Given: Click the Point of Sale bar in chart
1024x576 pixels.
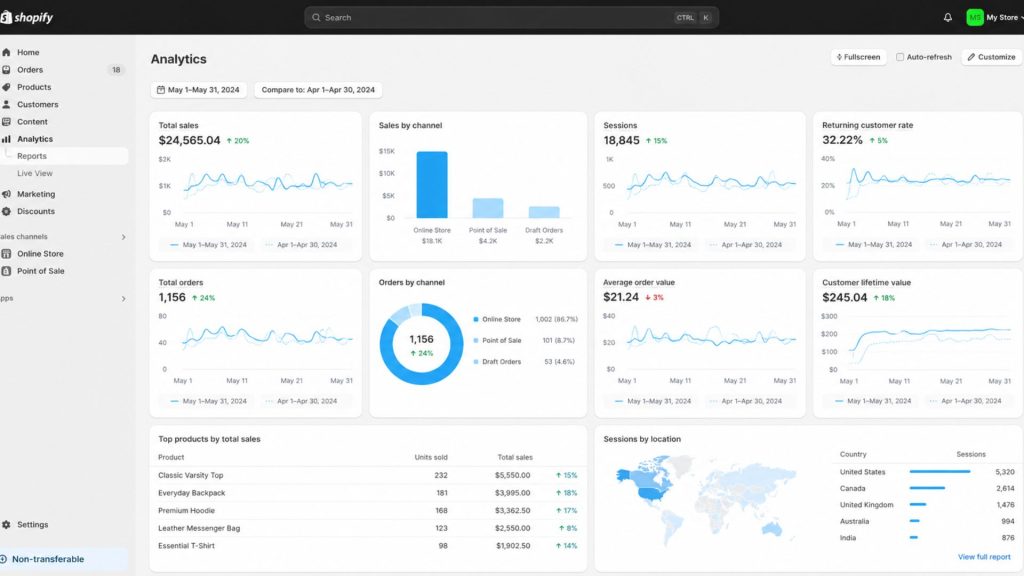Looking at the screenshot, I should click(488, 208).
